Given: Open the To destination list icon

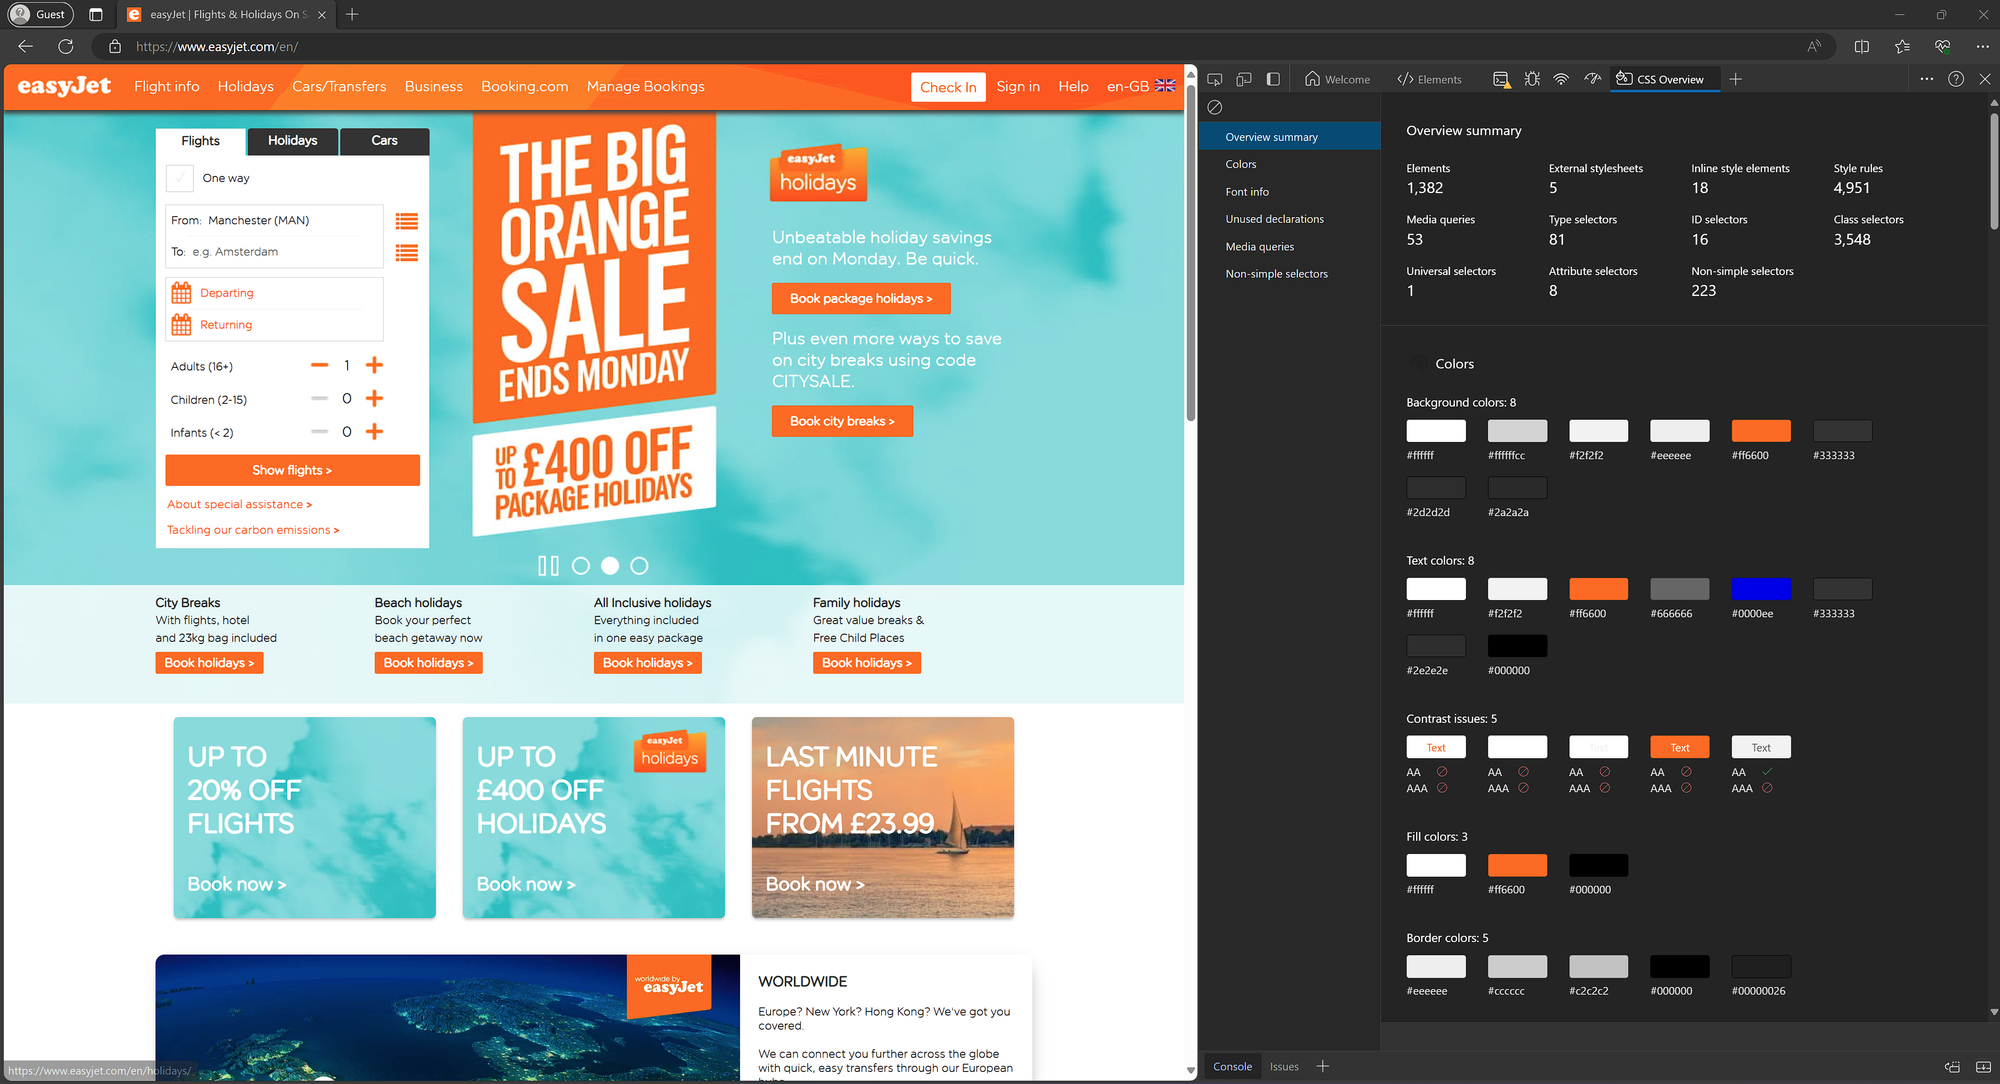Looking at the screenshot, I should tap(406, 253).
